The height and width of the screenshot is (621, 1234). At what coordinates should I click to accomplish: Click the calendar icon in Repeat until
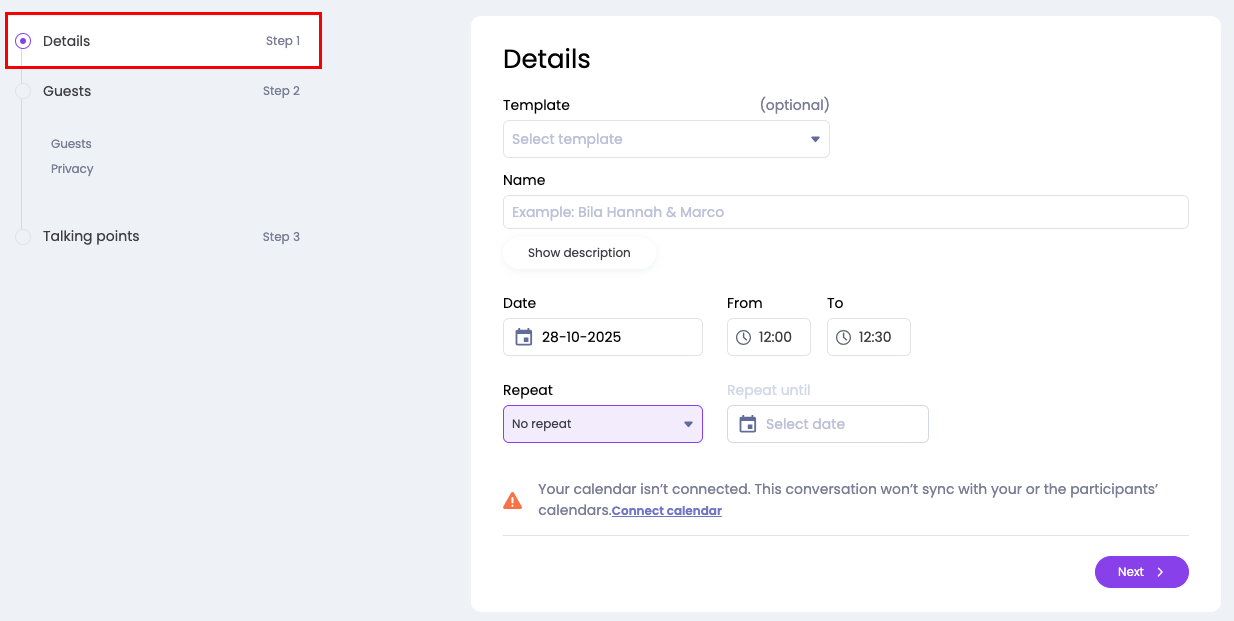click(747, 424)
